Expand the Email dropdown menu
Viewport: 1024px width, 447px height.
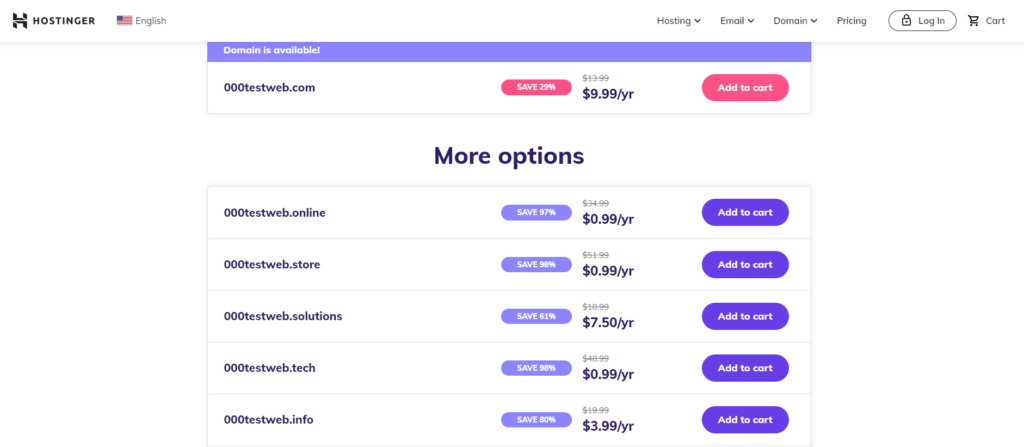pos(737,20)
